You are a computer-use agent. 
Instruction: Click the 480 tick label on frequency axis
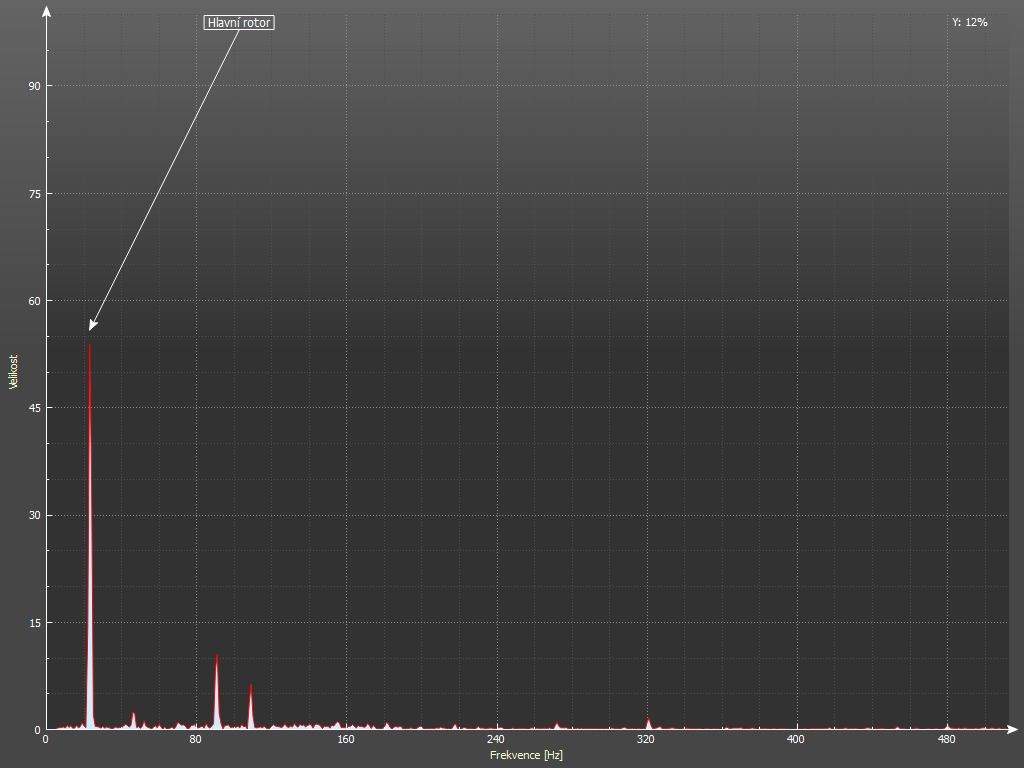pyautogui.click(x=946, y=740)
